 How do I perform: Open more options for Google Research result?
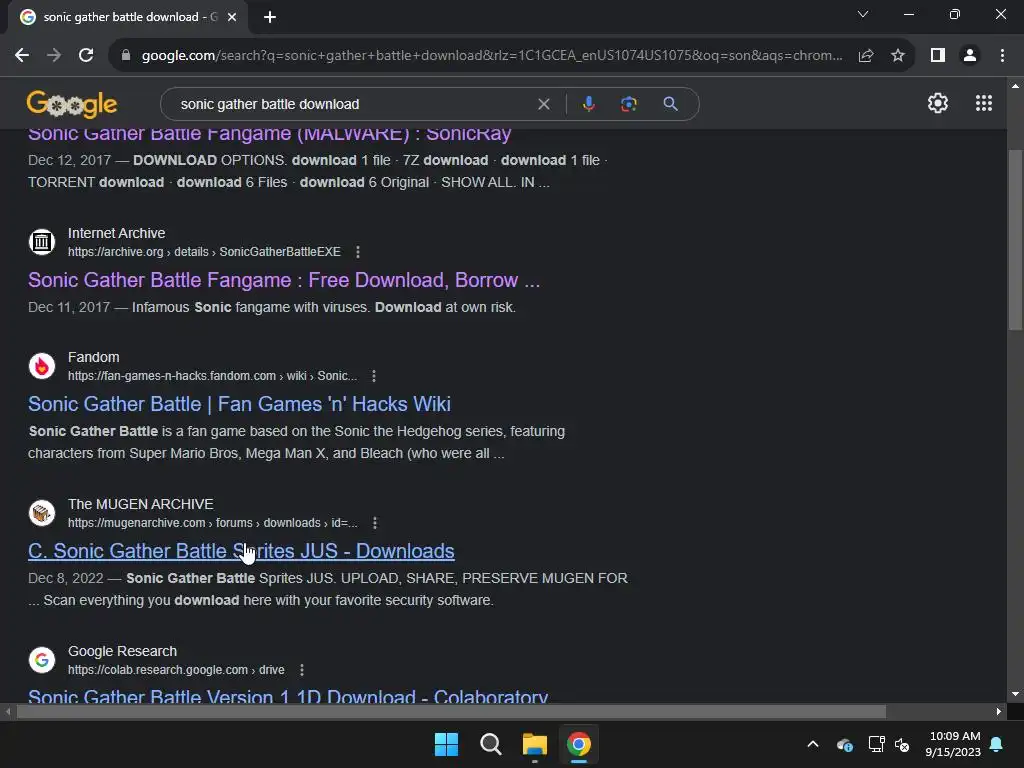[301, 670]
